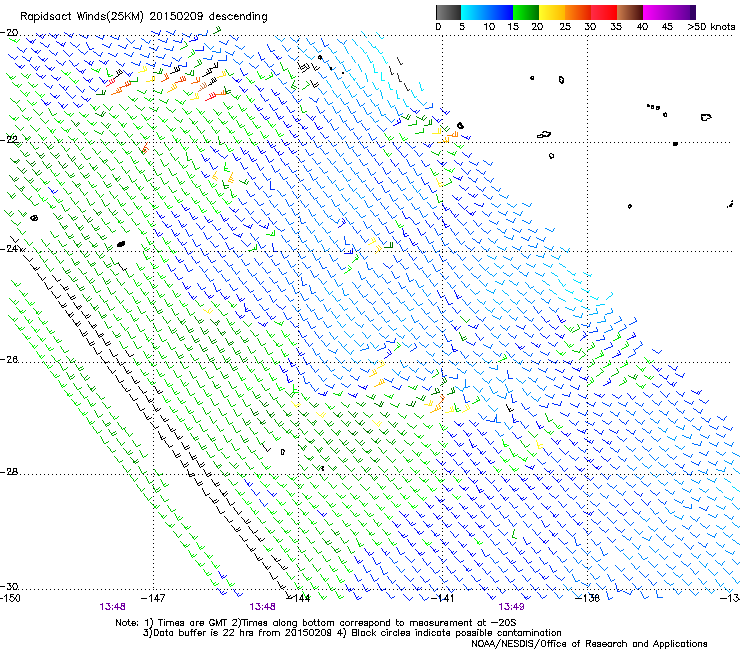
Task: Click the magenta 40-45 knots legend swatch
Action: (x=656, y=12)
